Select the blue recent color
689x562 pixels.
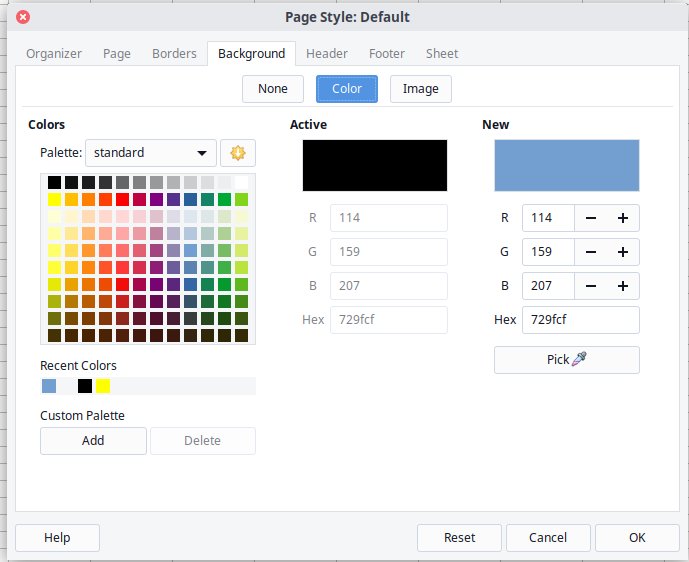pos(49,386)
